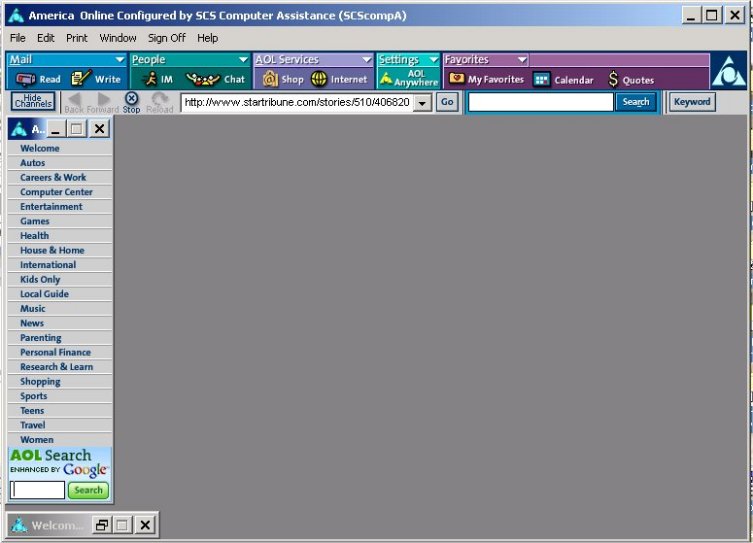Open the Window menu
This screenshot has height=543, width=753.
pyautogui.click(x=118, y=38)
